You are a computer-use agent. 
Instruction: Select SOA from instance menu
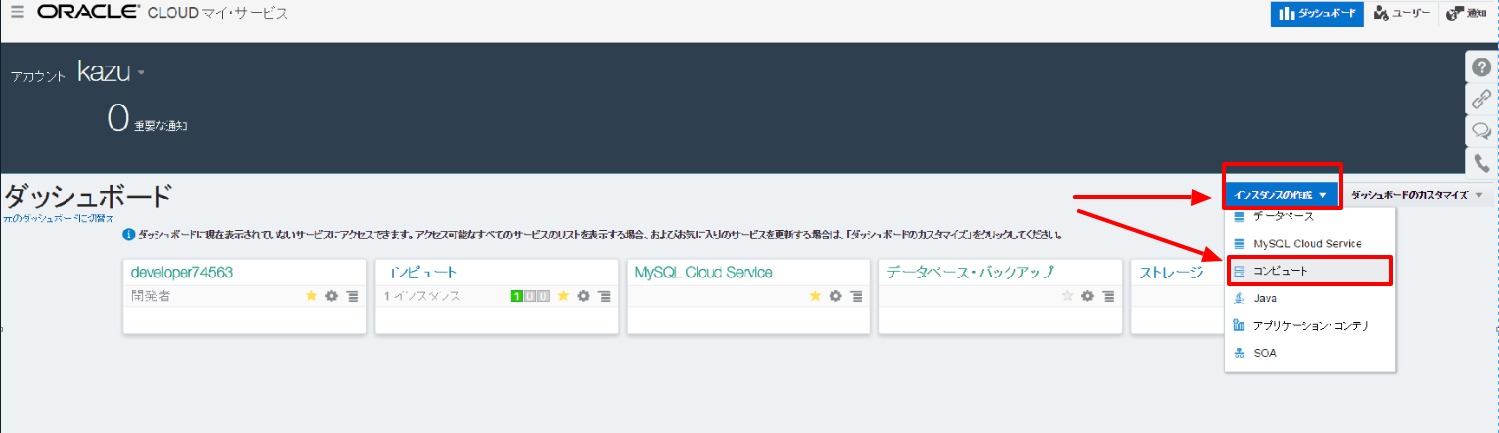[x=1309, y=353]
